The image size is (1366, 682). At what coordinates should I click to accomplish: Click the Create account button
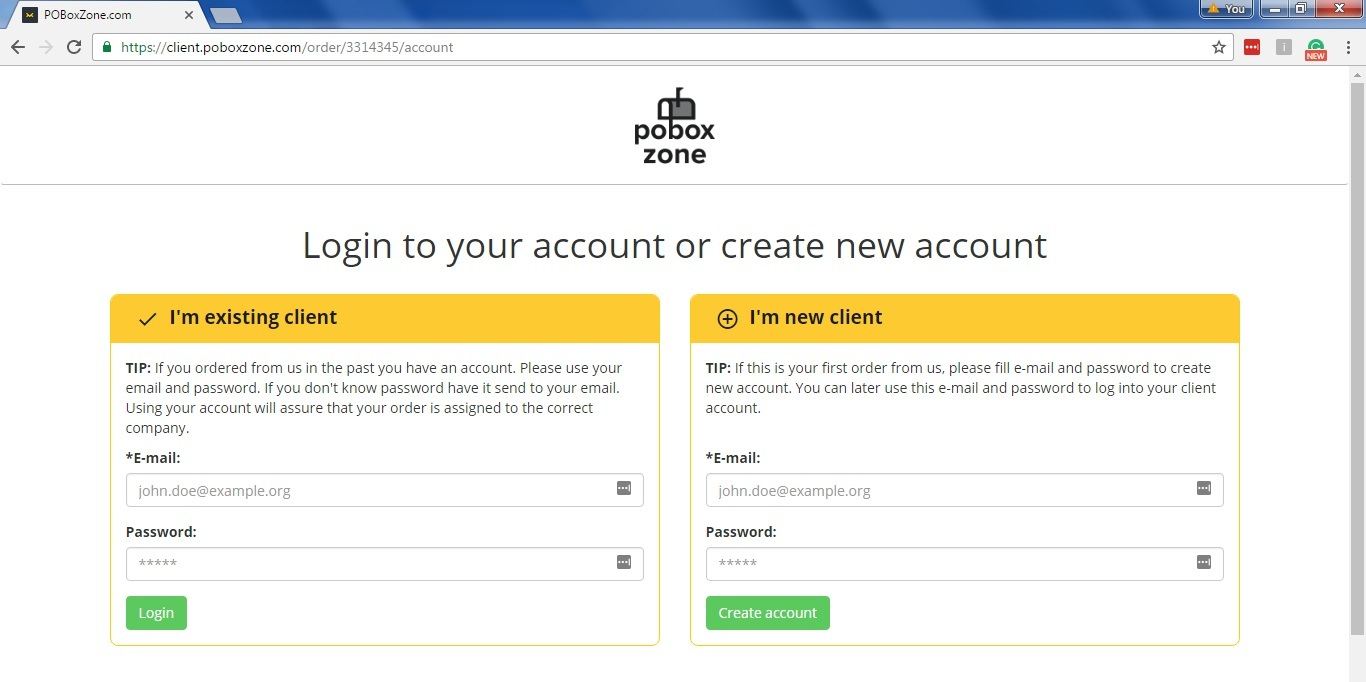[768, 613]
